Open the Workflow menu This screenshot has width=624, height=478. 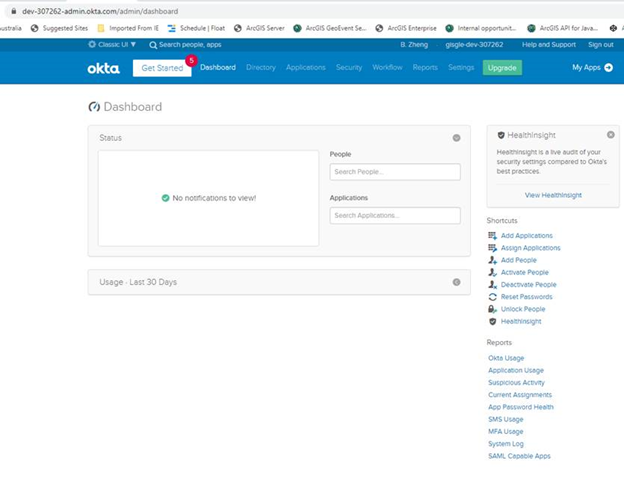click(387, 67)
